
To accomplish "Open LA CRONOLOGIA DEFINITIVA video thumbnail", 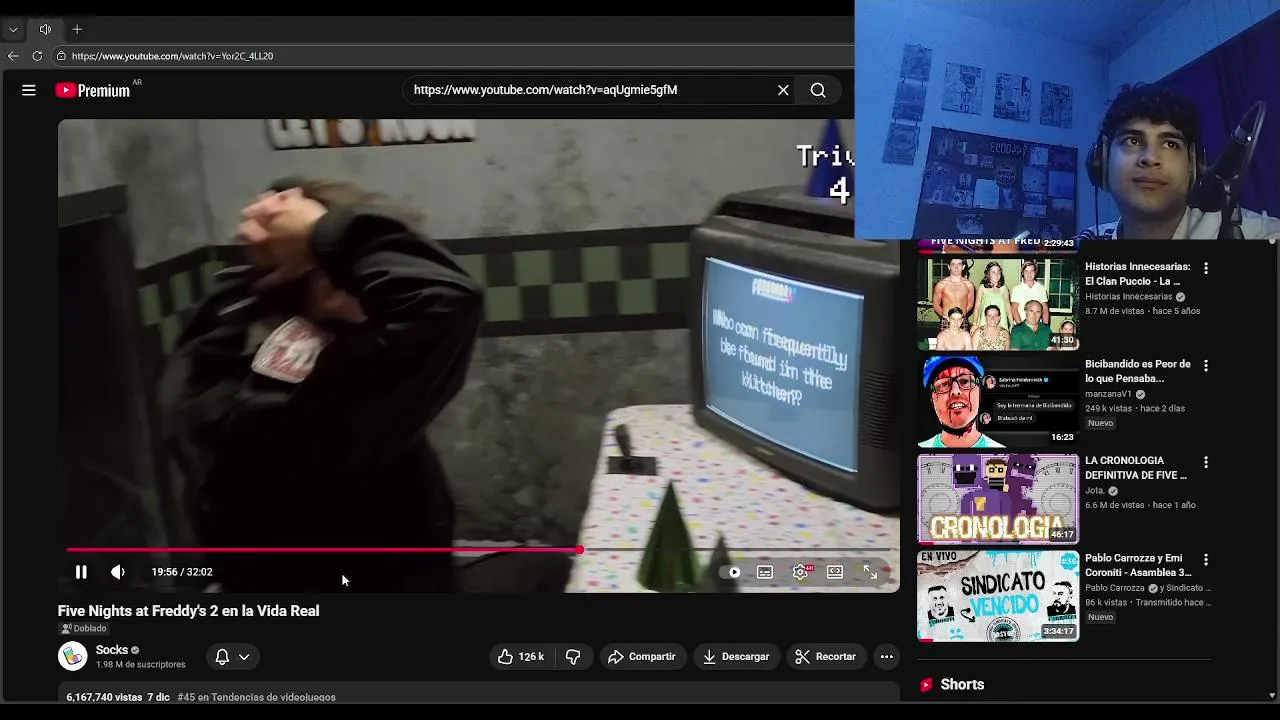I will point(998,498).
